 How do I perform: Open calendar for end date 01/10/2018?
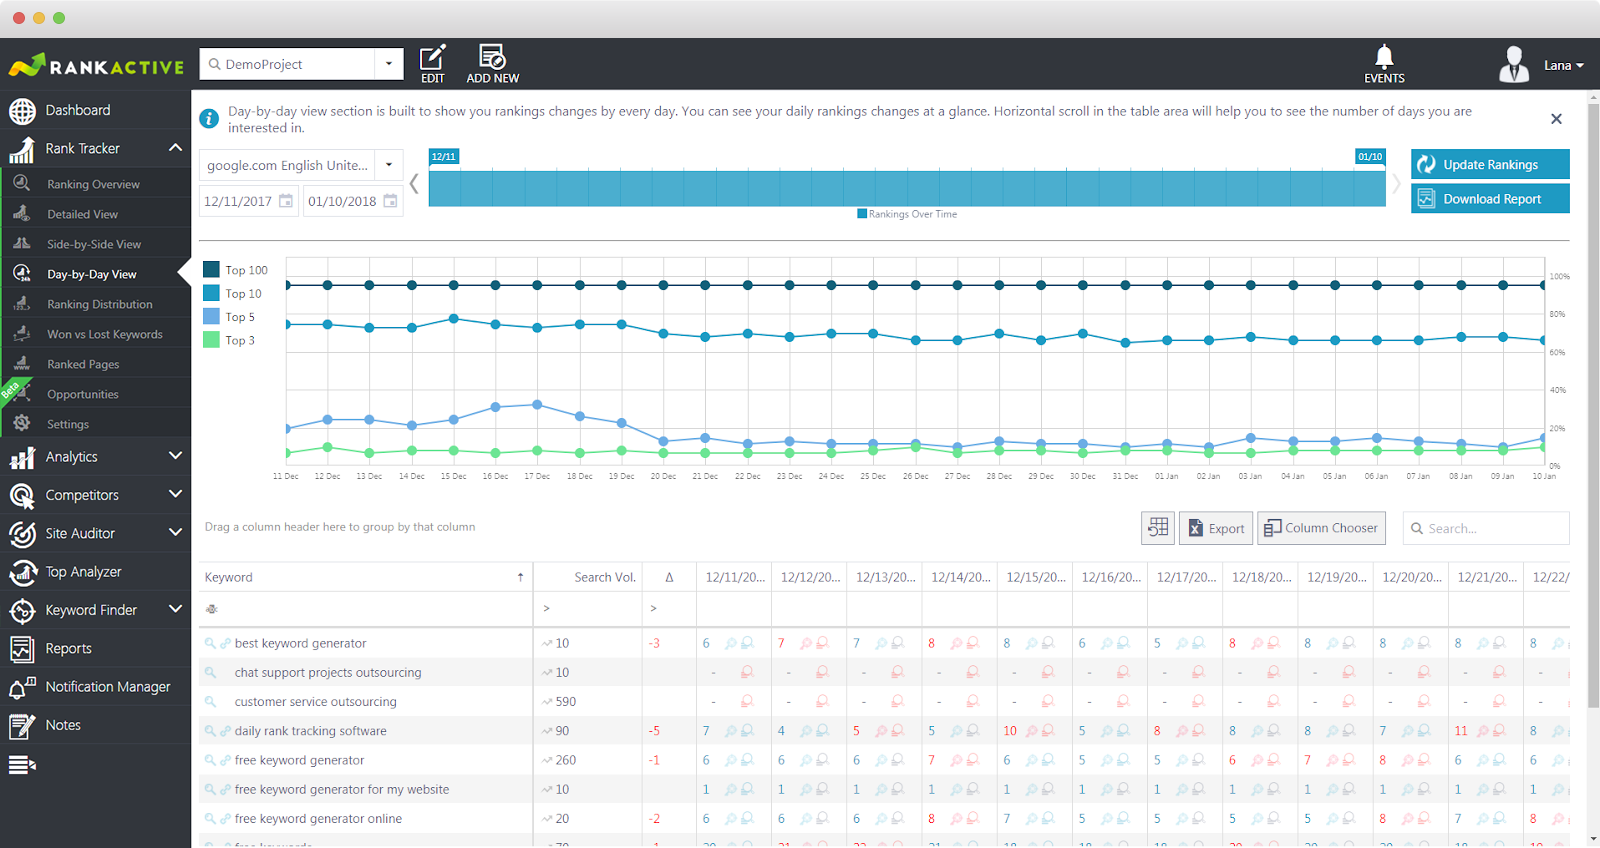390,201
